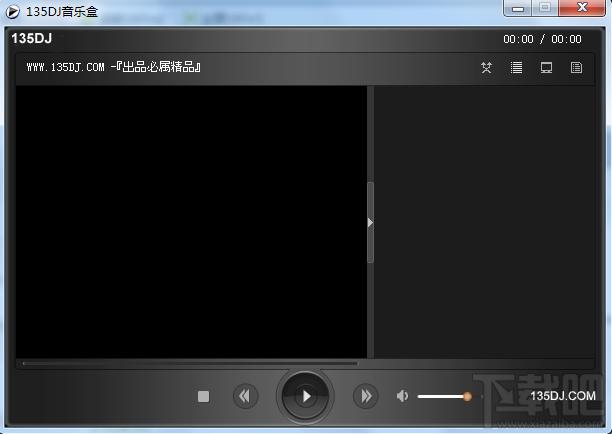Click the 135DJ音乐盒 title bar app icon
The width and height of the screenshot is (612, 434).
click(12, 11)
